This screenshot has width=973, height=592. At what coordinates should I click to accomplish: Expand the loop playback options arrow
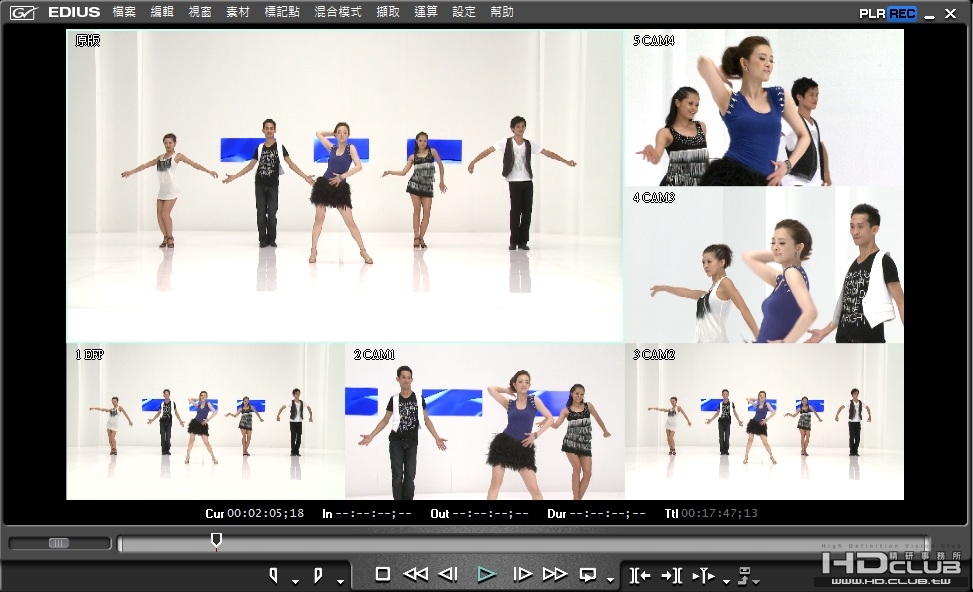coord(611,581)
